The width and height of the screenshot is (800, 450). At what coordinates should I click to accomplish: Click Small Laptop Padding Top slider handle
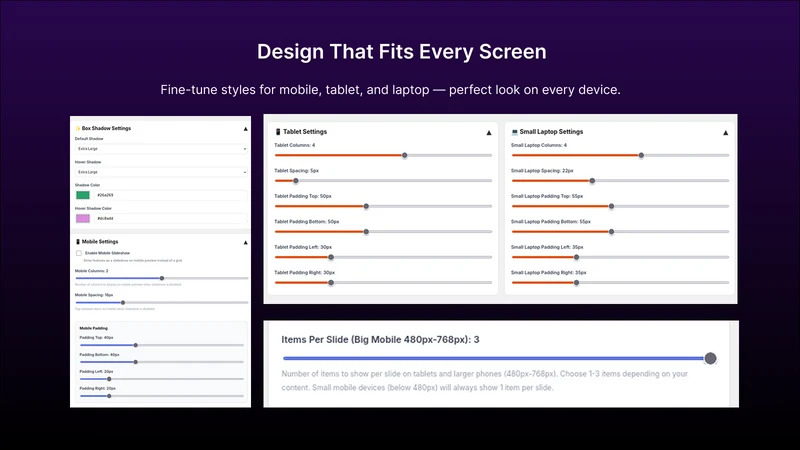coord(611,206)
